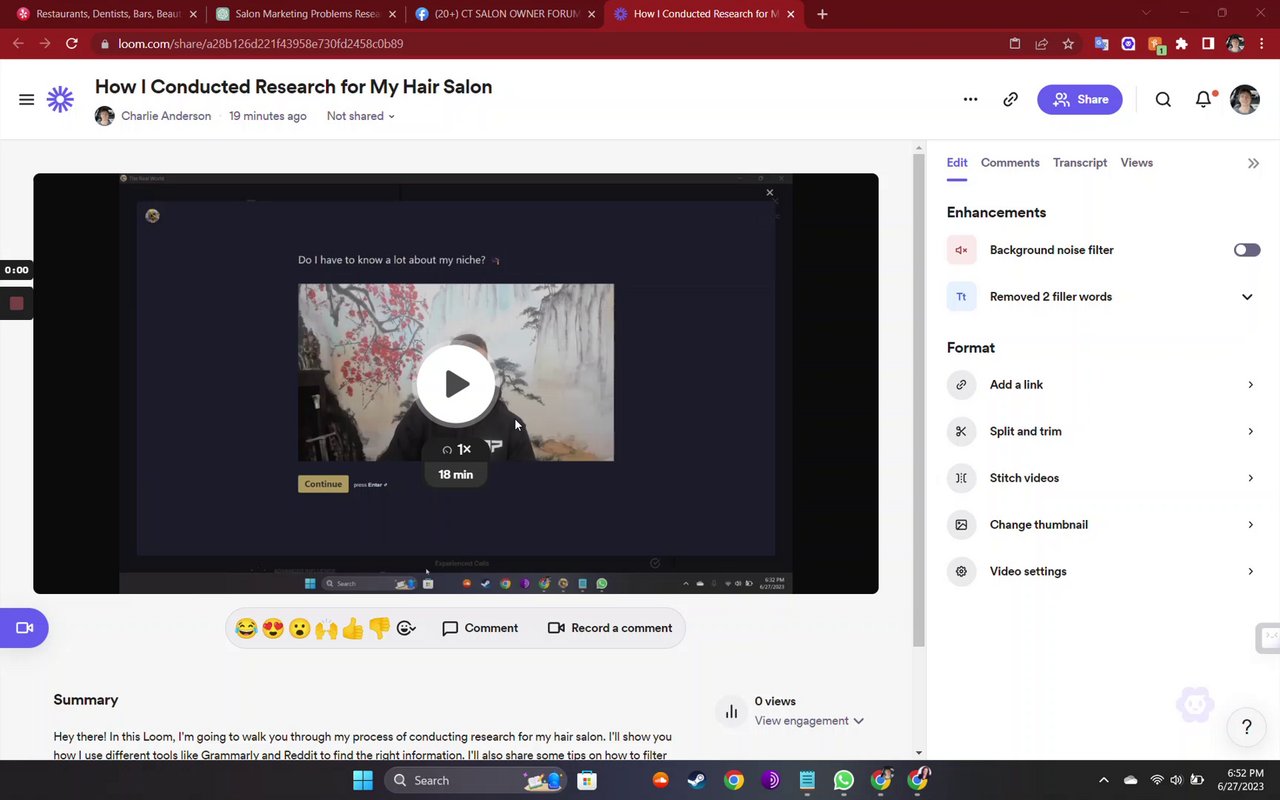Screen dimensions: 1280x800
Task: Open Chrome's share page icon
Action: point(1041,44)
